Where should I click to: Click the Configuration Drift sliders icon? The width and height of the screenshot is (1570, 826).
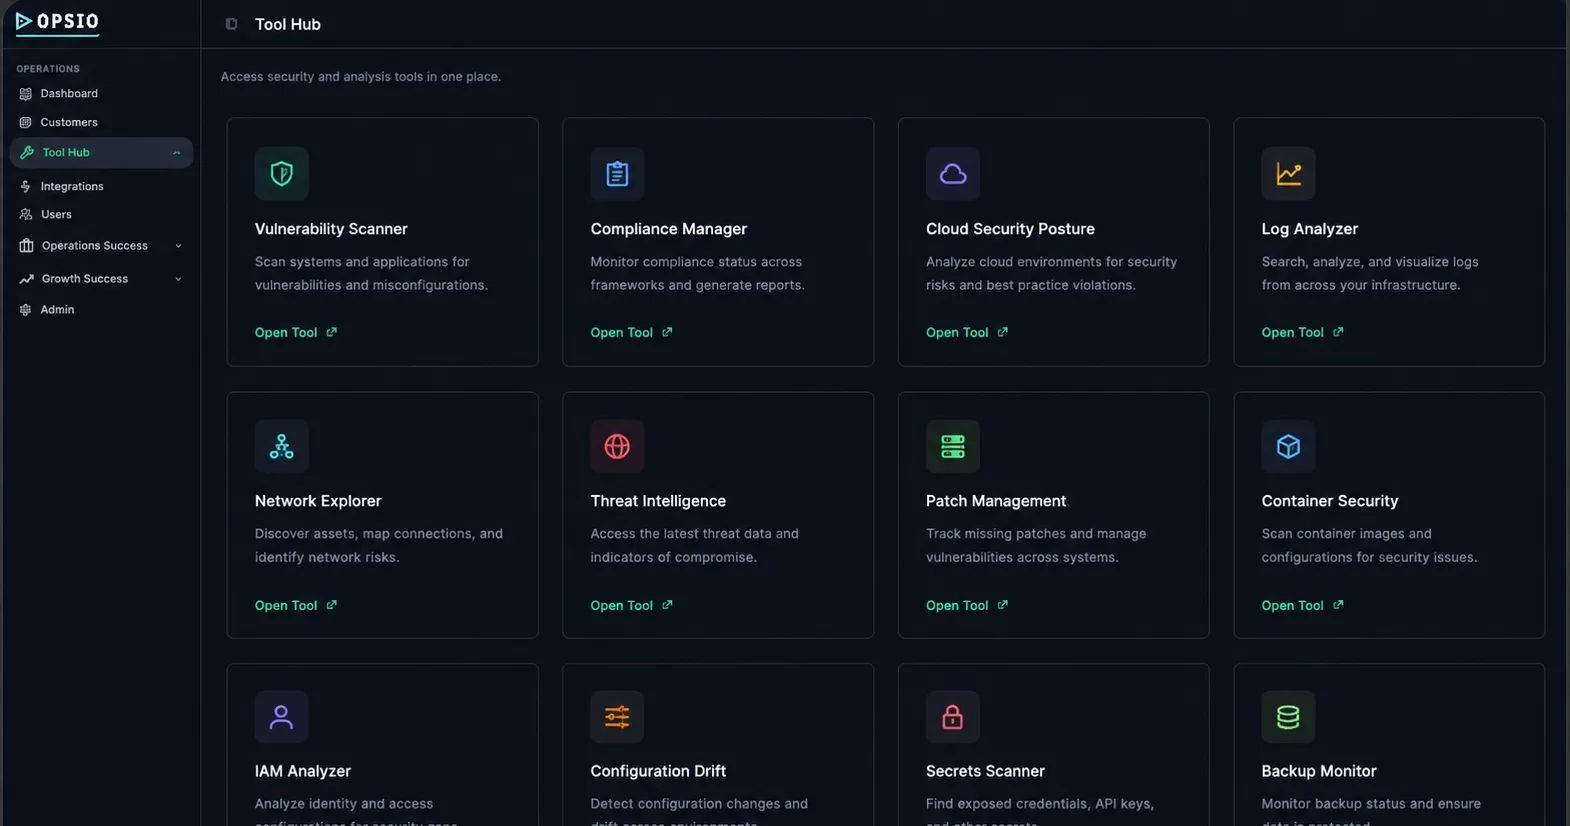[x=617, y=717]
